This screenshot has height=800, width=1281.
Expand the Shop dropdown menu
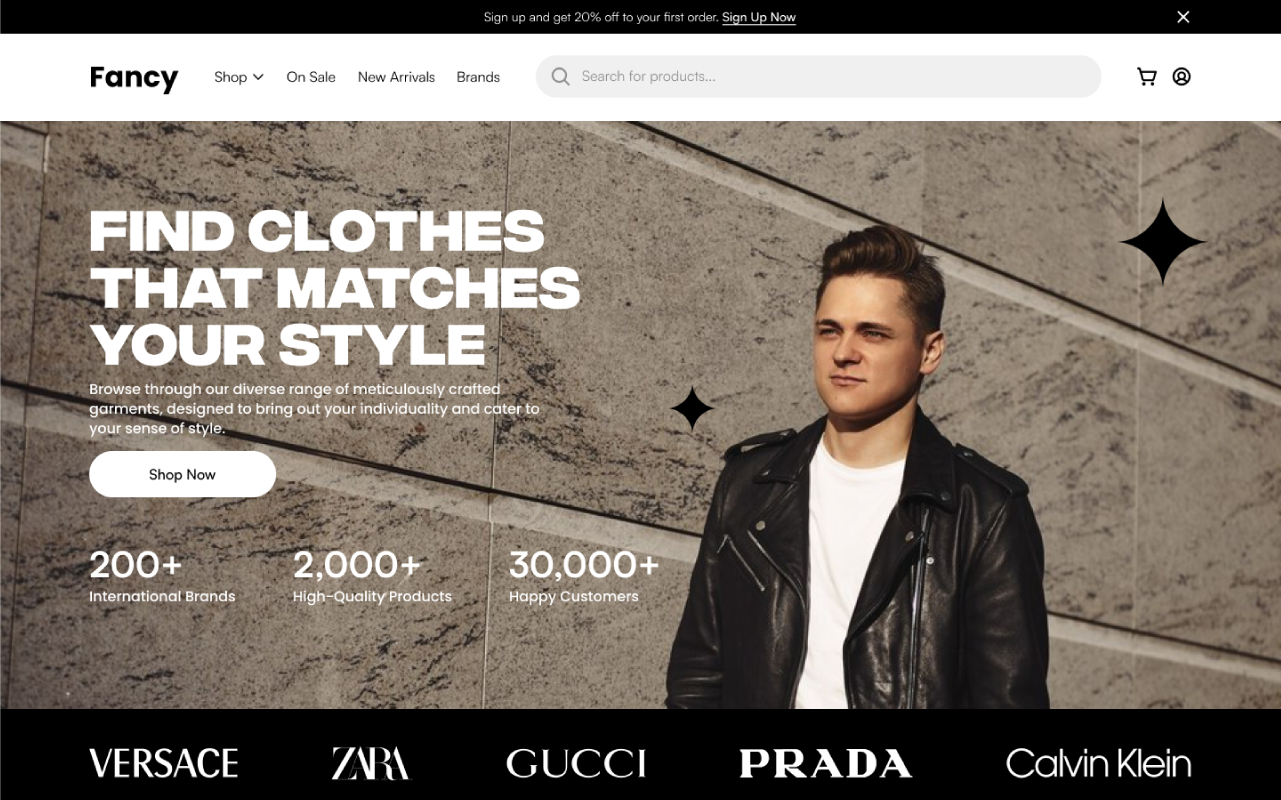239,77
